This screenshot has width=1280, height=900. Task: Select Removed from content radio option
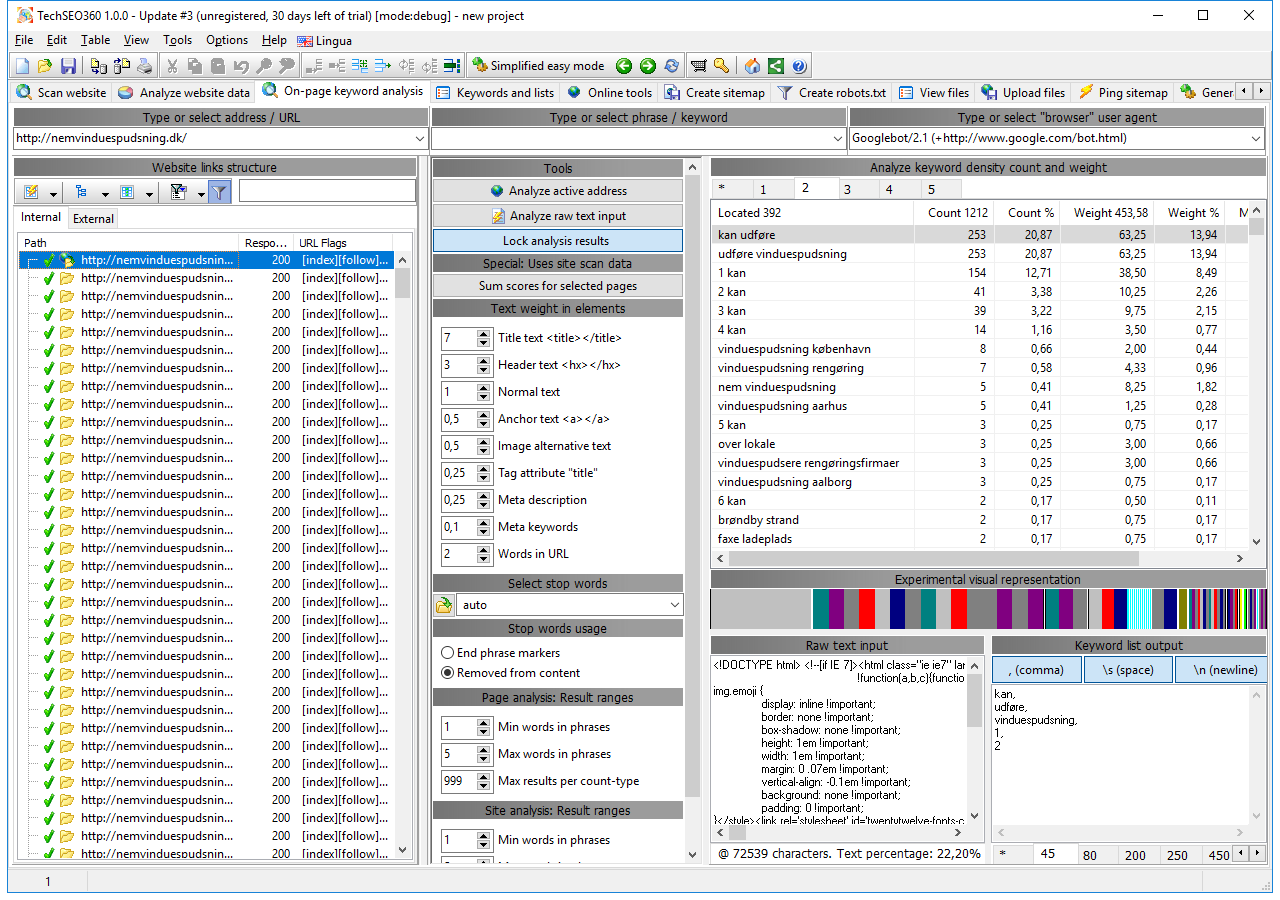point(447,673)
